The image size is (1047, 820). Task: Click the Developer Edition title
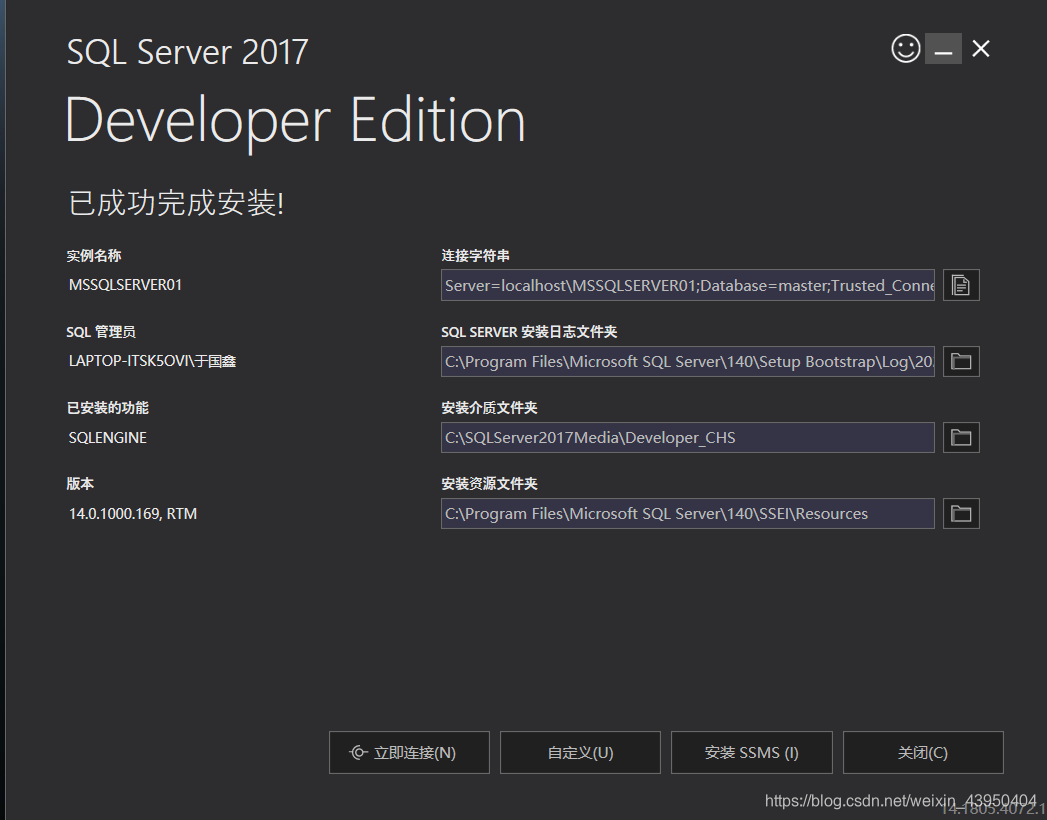click(x=296, y=121)
